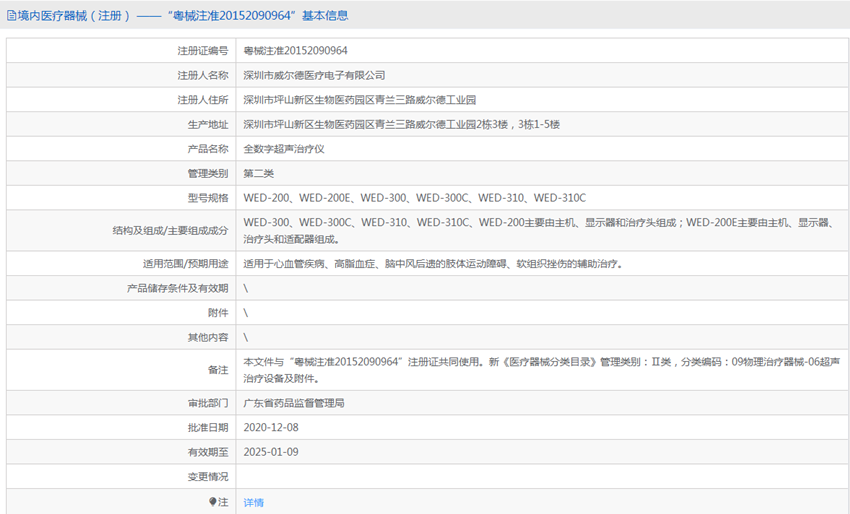
Task: Click the 有效期至 label
Action: [x=208, y=452]
